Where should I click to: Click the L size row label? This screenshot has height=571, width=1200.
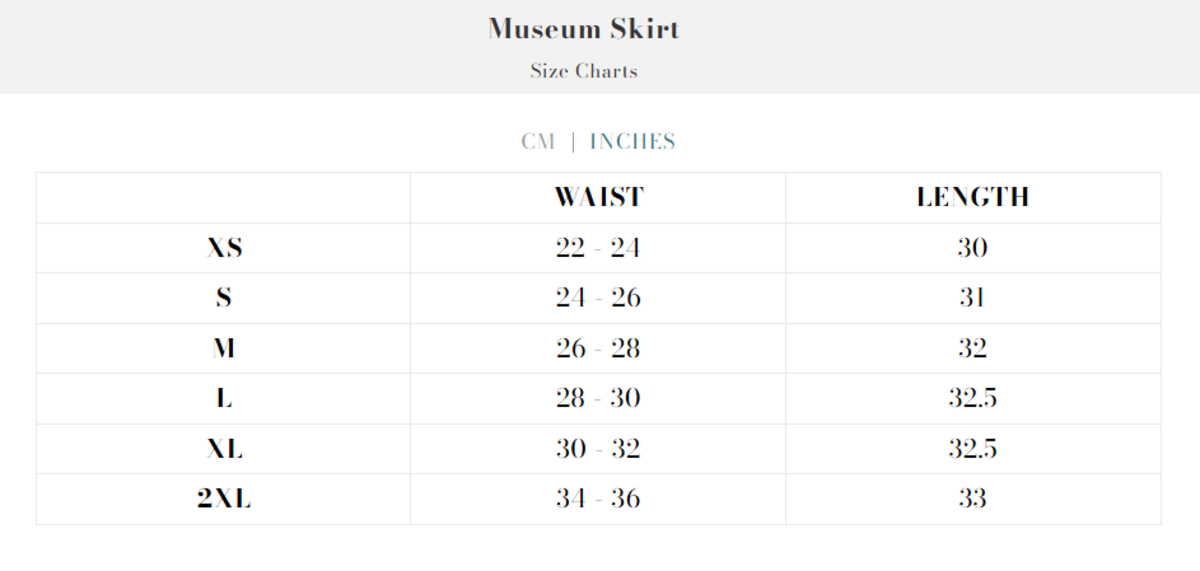point(224,399)
